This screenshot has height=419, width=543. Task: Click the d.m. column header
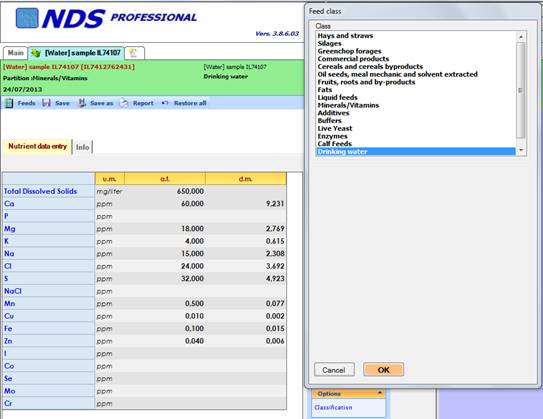tap(246, 179)
